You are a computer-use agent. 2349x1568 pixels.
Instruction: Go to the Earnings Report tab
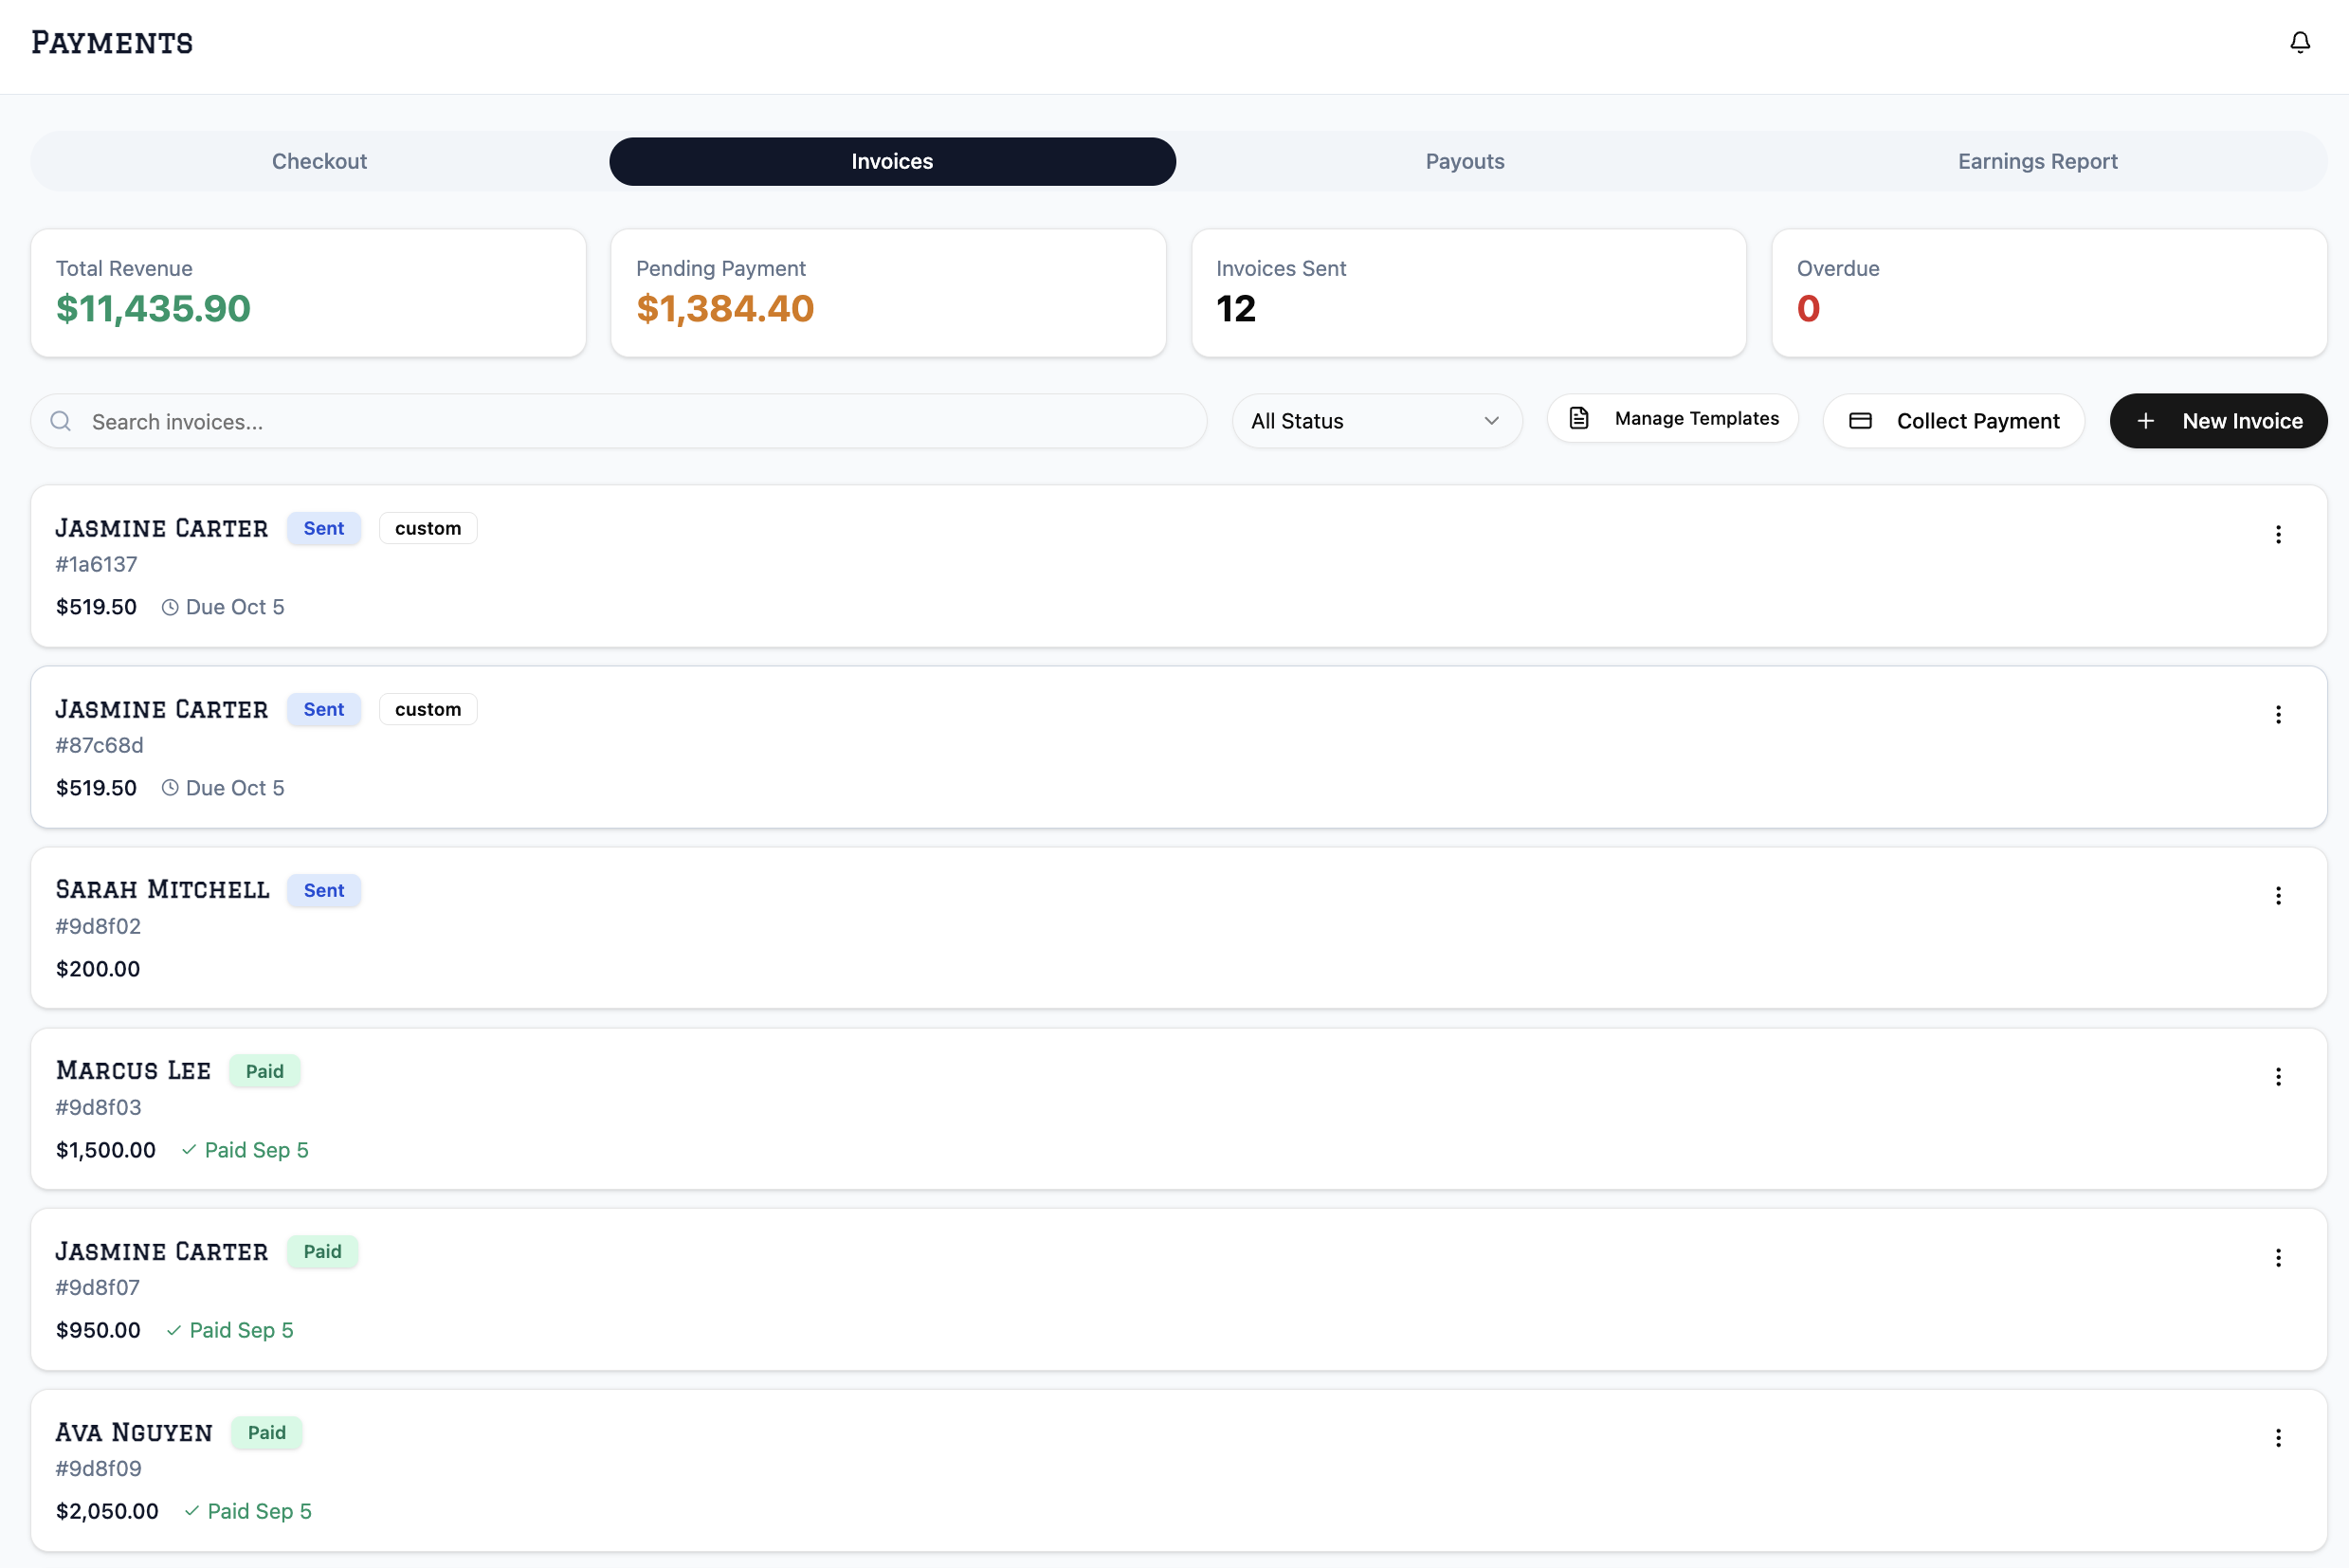click(2037, 161)
